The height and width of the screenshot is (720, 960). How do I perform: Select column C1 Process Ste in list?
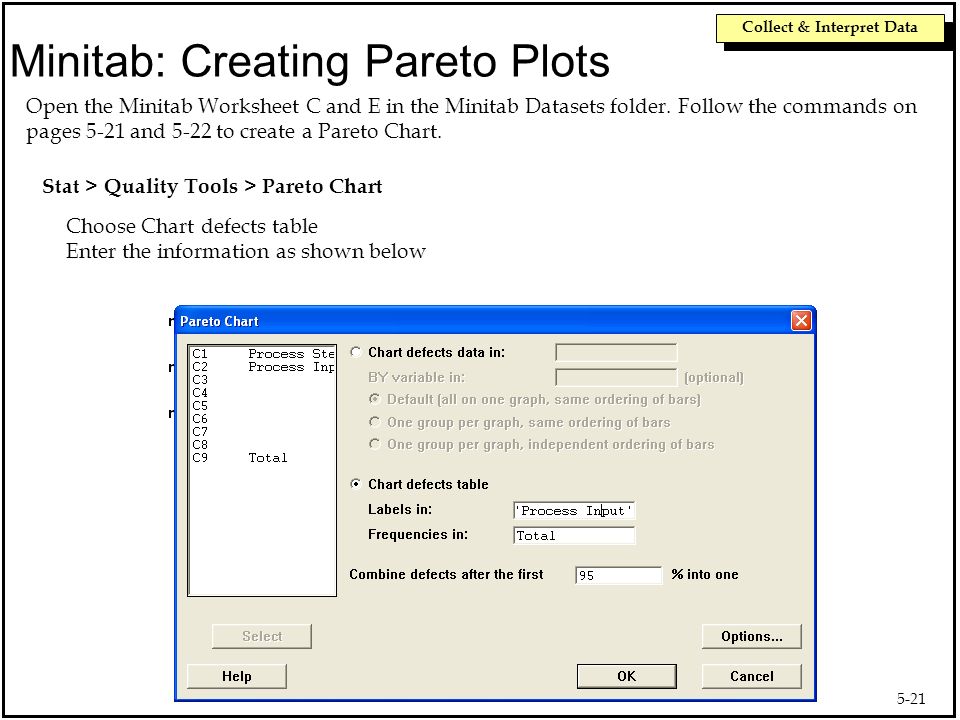(263, 354)
